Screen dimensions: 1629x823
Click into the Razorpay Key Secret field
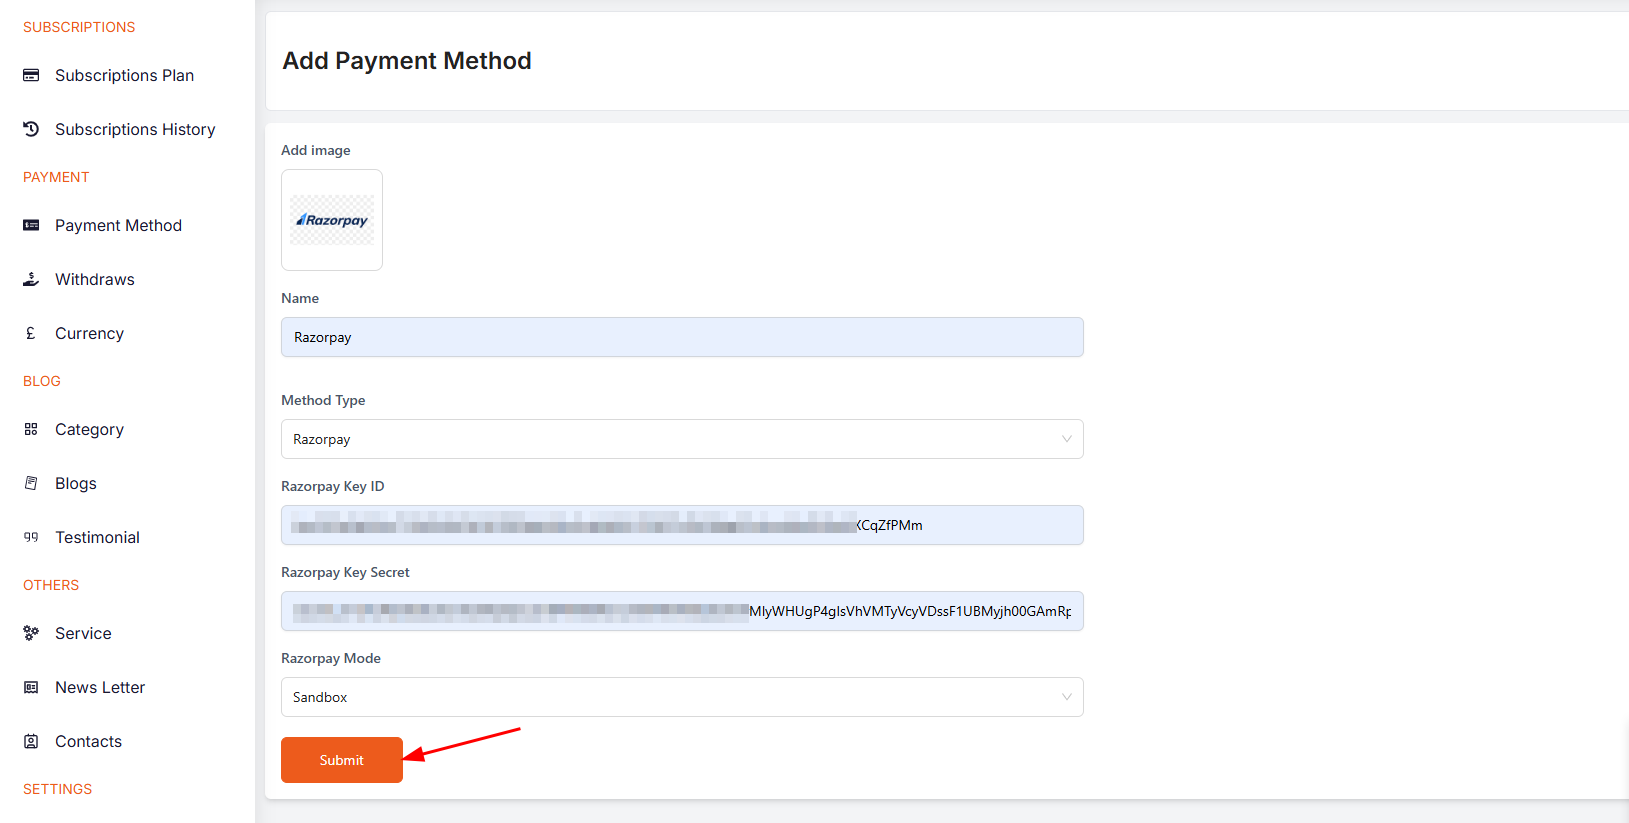pos(680,611)
